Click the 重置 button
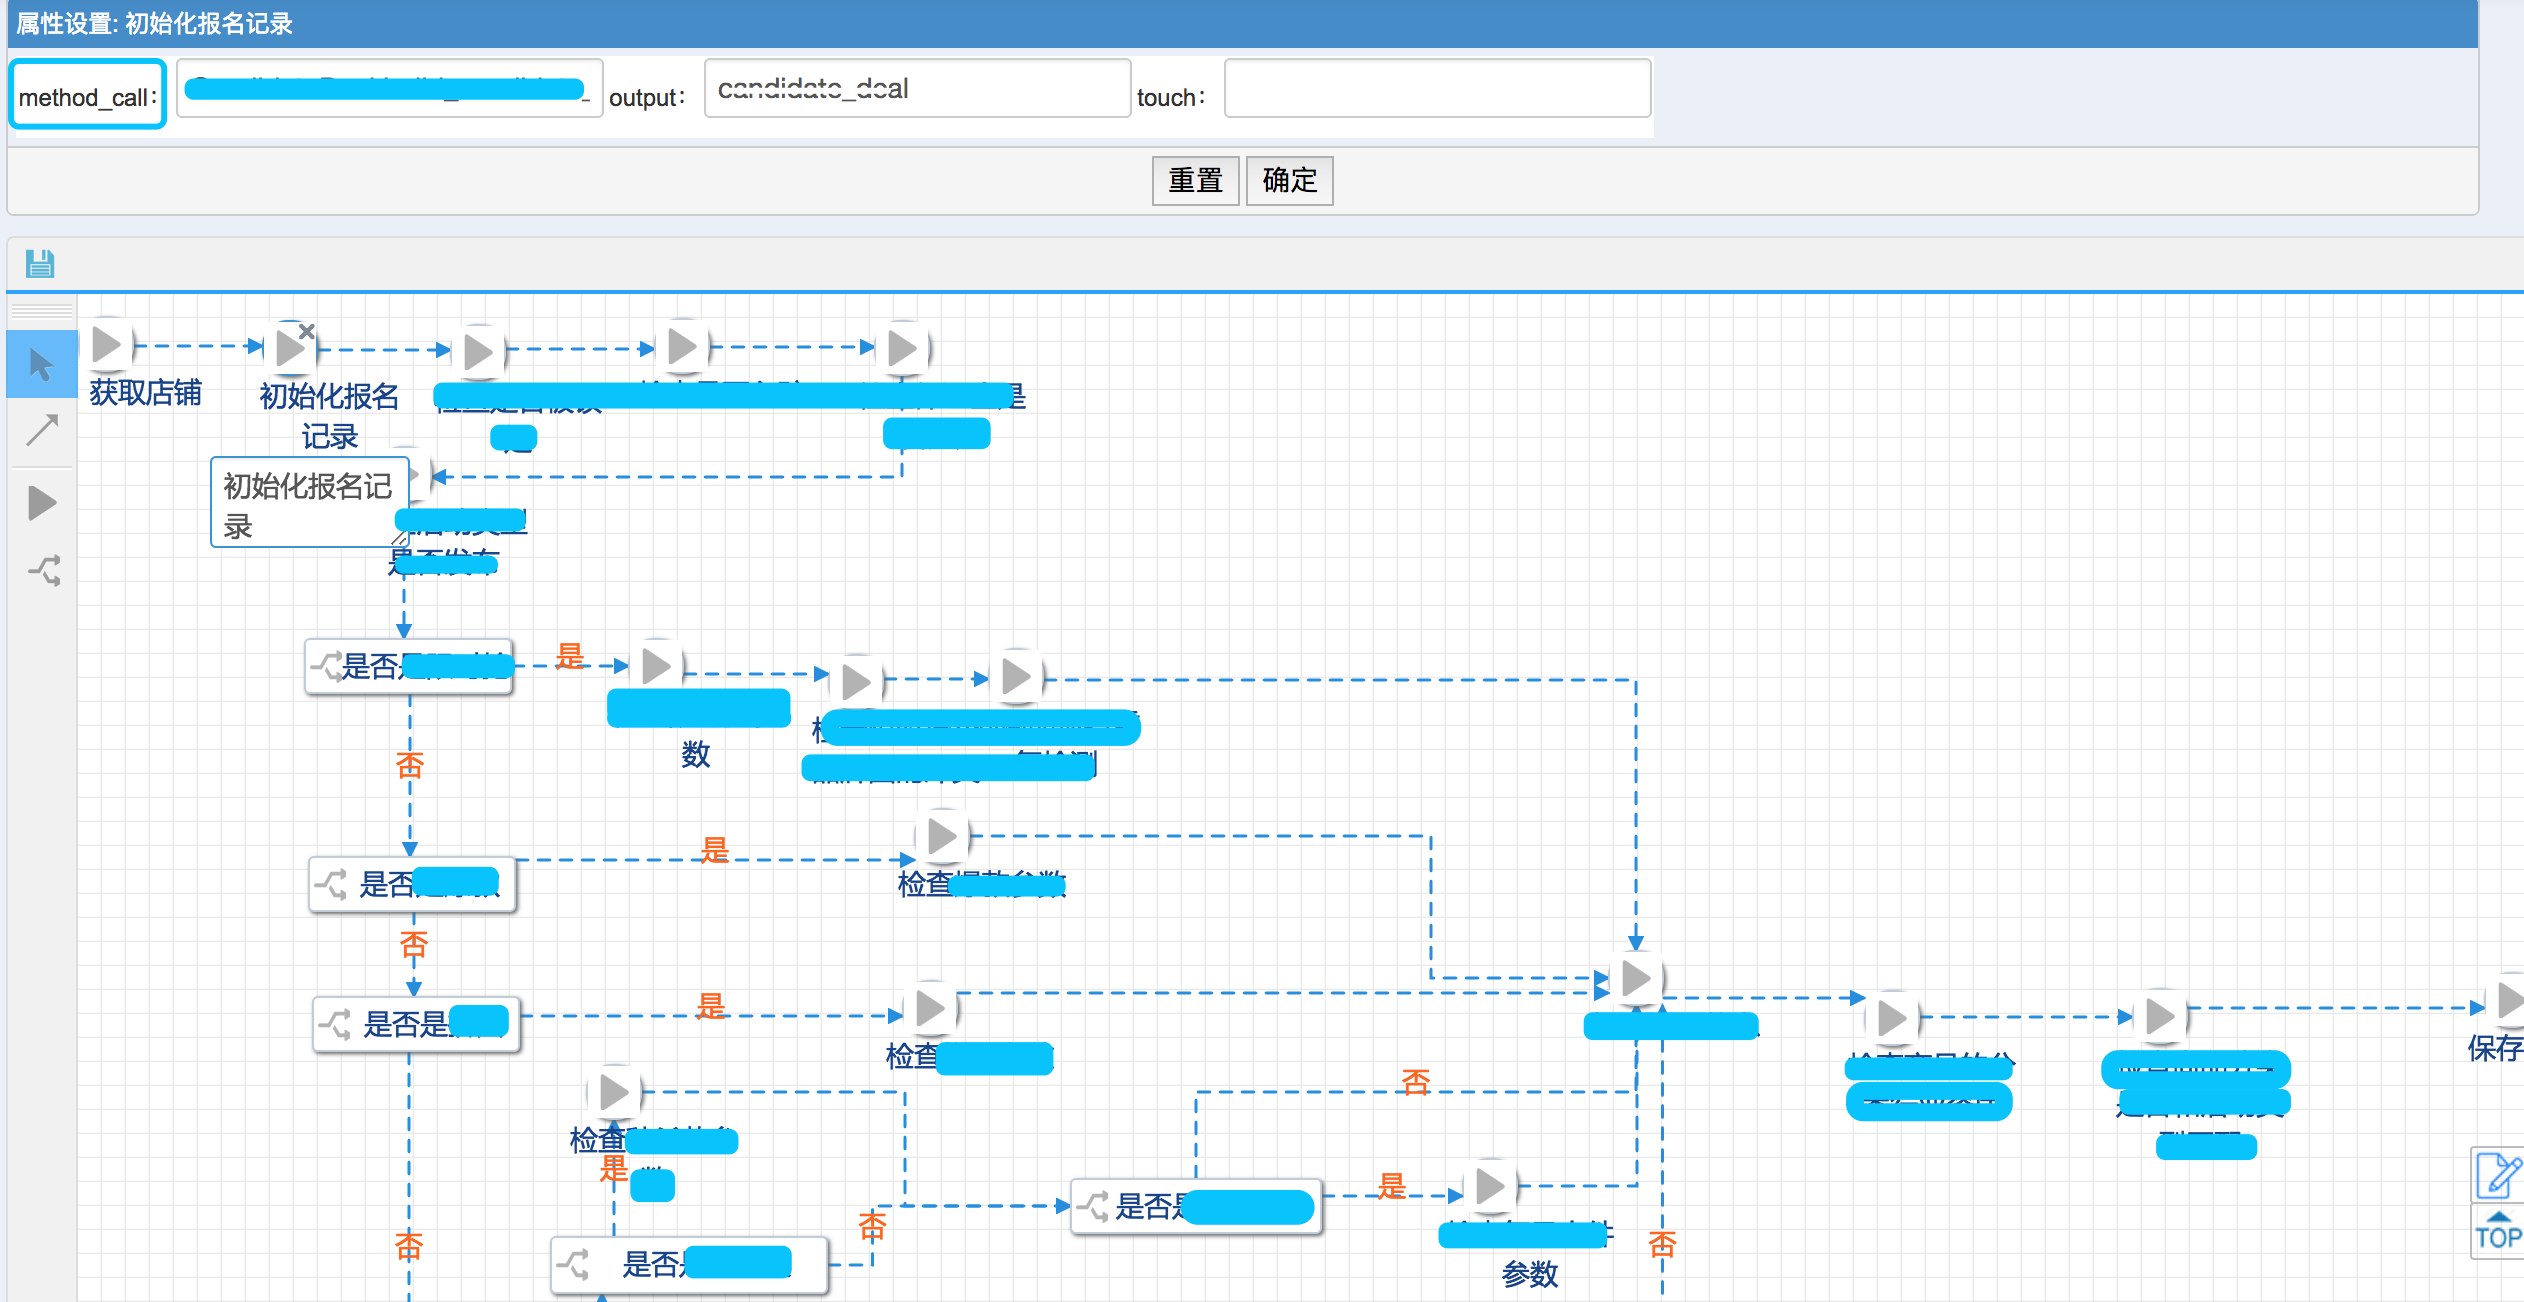The height and width of the screenshot is (1302, 2524). (1195, 181)
